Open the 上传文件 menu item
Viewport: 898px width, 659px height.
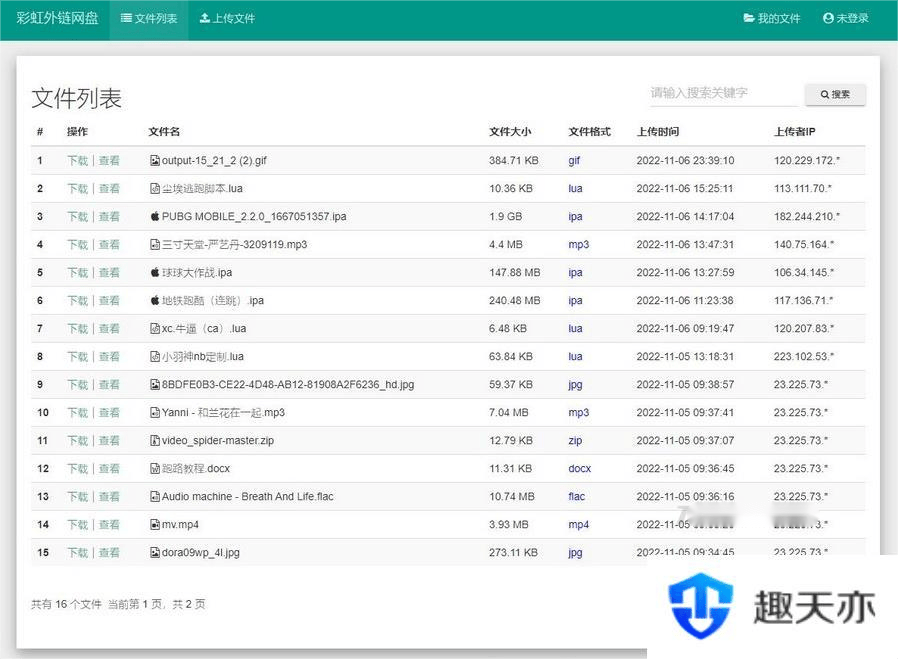click(x=227, y=18)
